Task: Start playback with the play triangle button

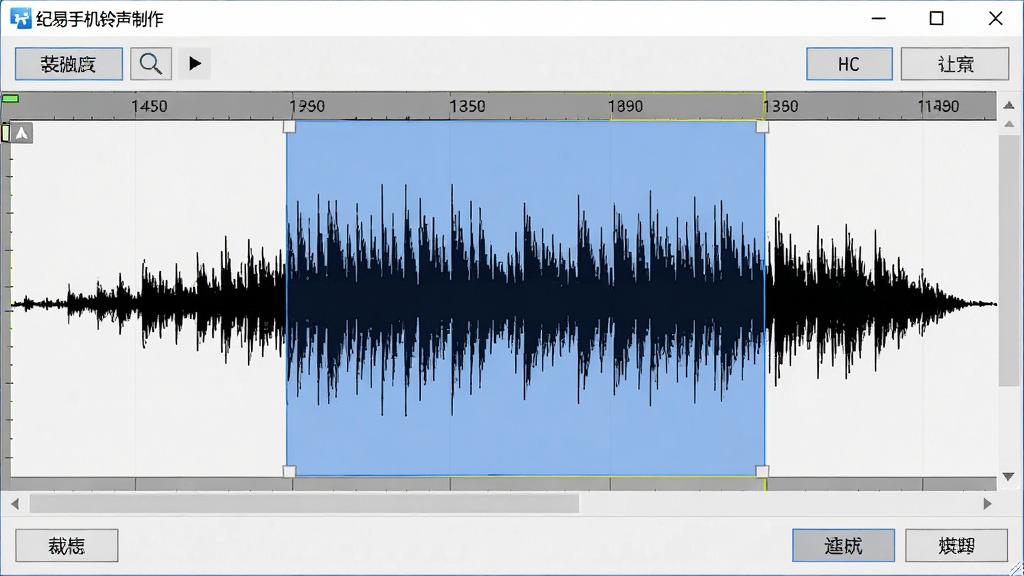Action: [x=195, y=64]
